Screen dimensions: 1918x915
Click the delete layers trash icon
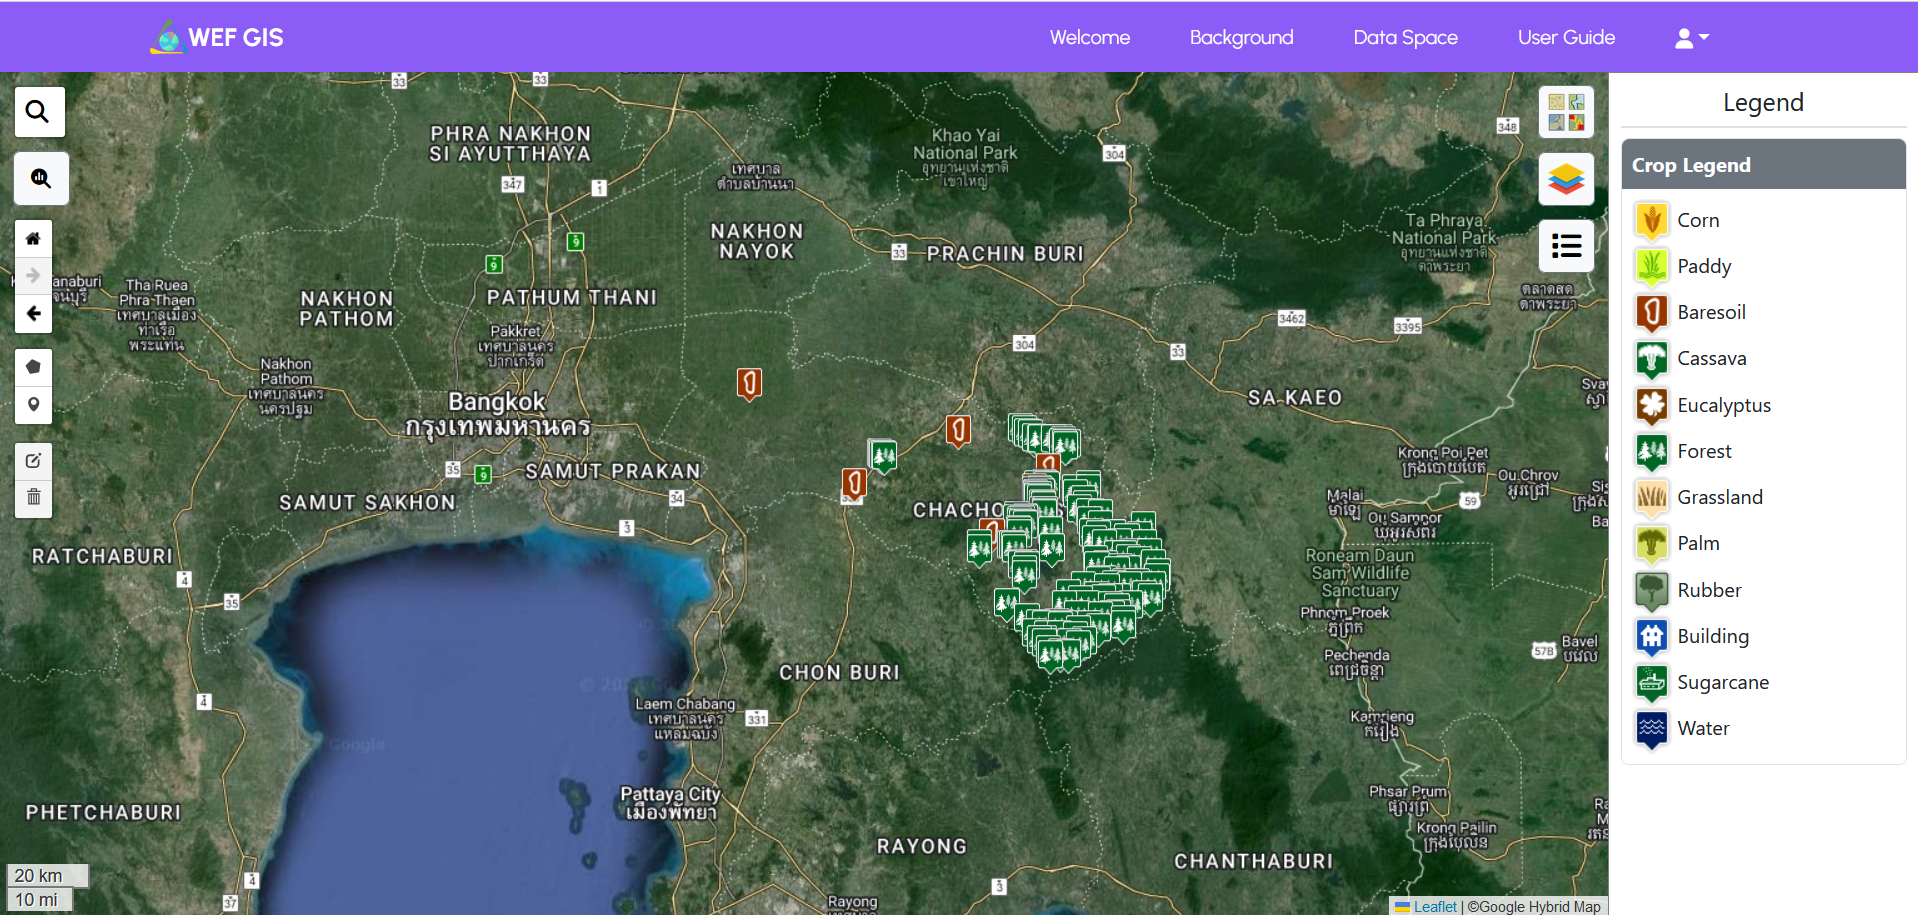click(x=33, y=498)
